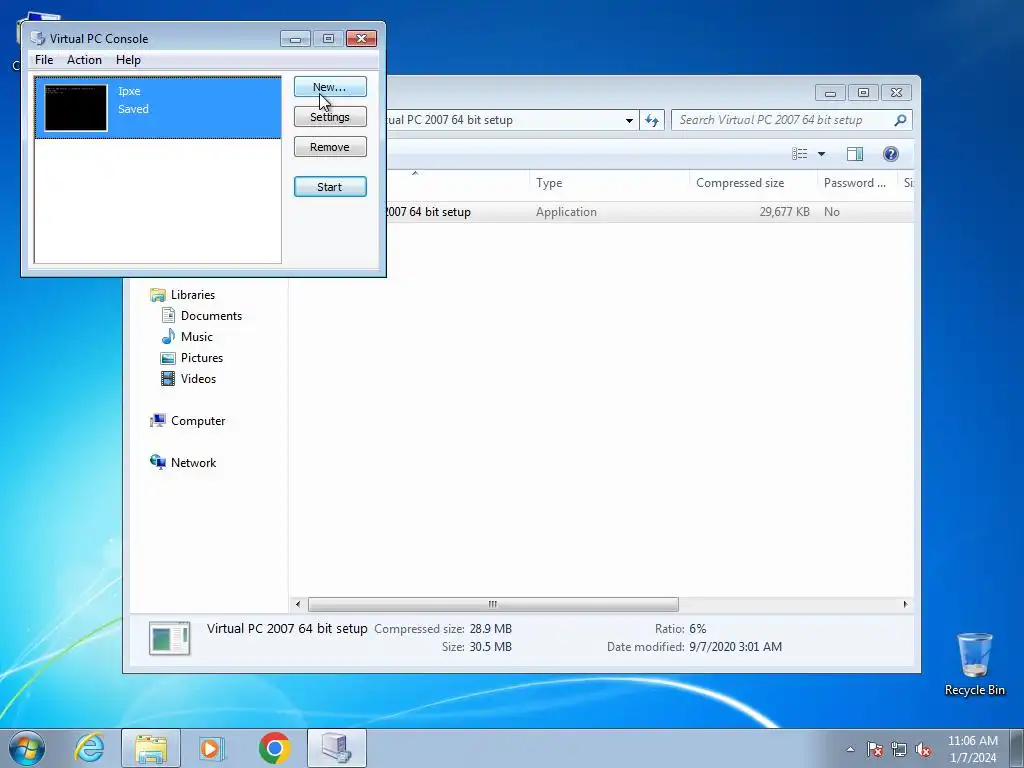Open Libraries in the navigation pane
This screenshot has height=768, width=1024.
click(193, 295)
